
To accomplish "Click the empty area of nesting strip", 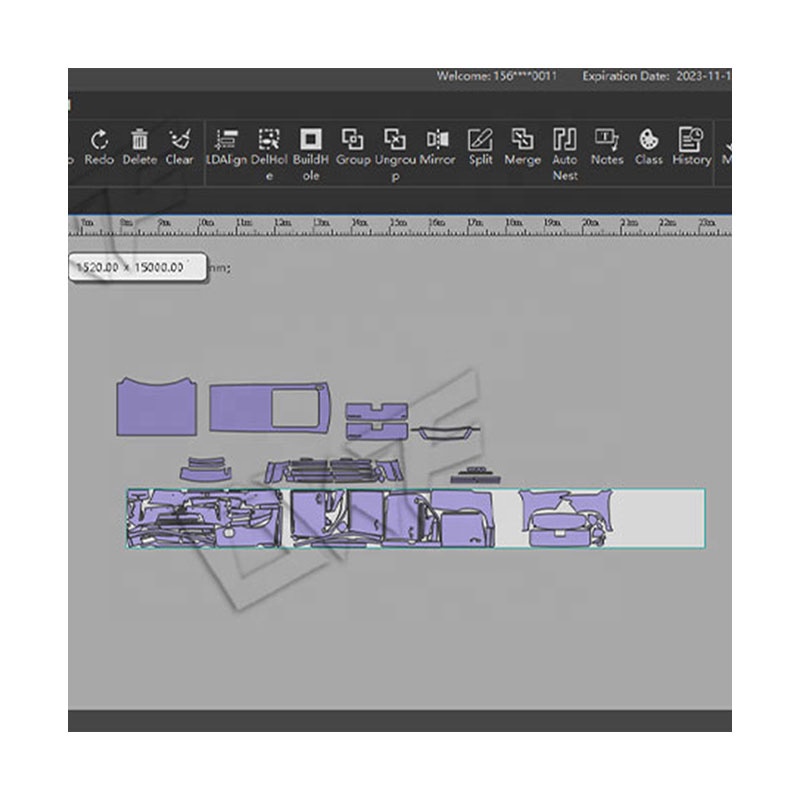I will 657,518.
